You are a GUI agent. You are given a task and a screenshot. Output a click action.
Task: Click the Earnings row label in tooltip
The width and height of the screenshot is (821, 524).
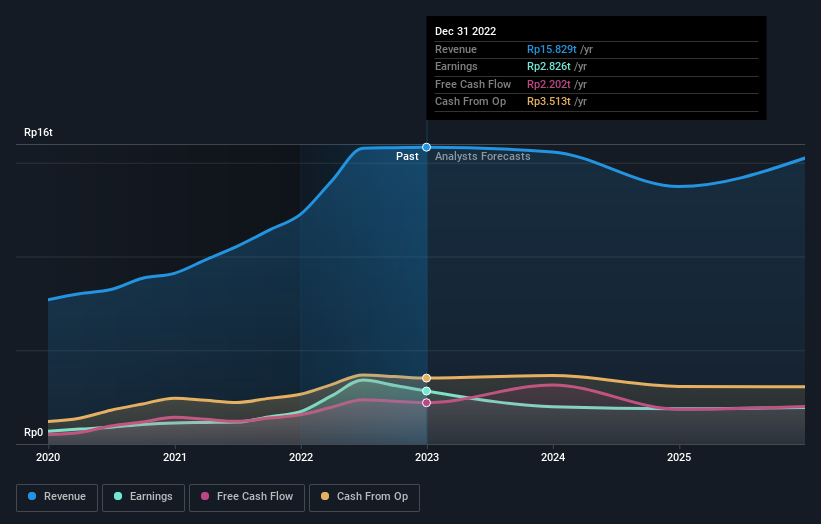[457, 66]
